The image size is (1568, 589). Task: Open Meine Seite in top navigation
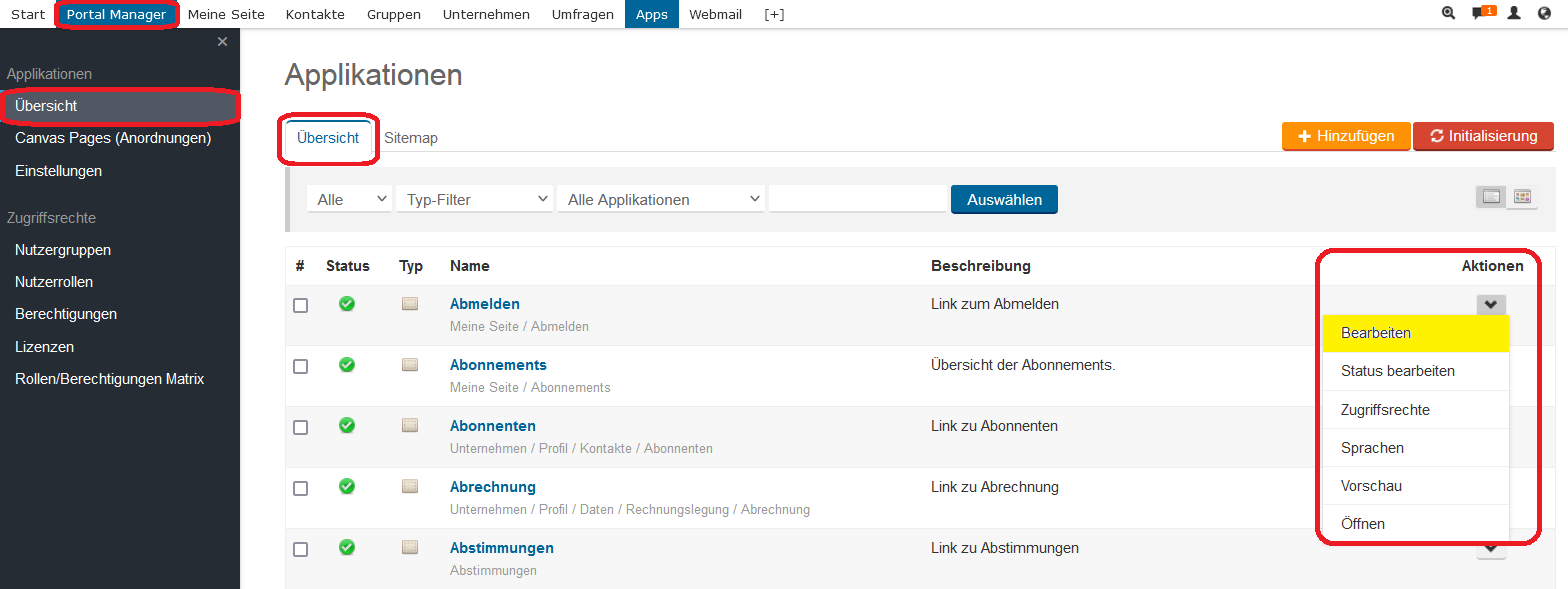[x=226, y=14]
